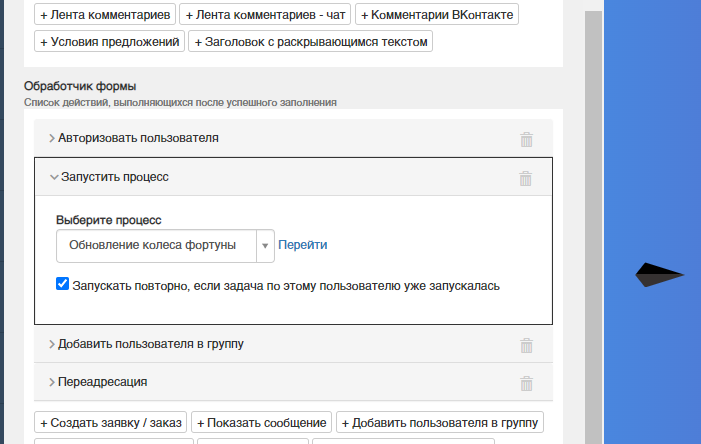Delete the Запустить процесс action
The width and height of the screenshot is (701, 444).
coord(525,178)
